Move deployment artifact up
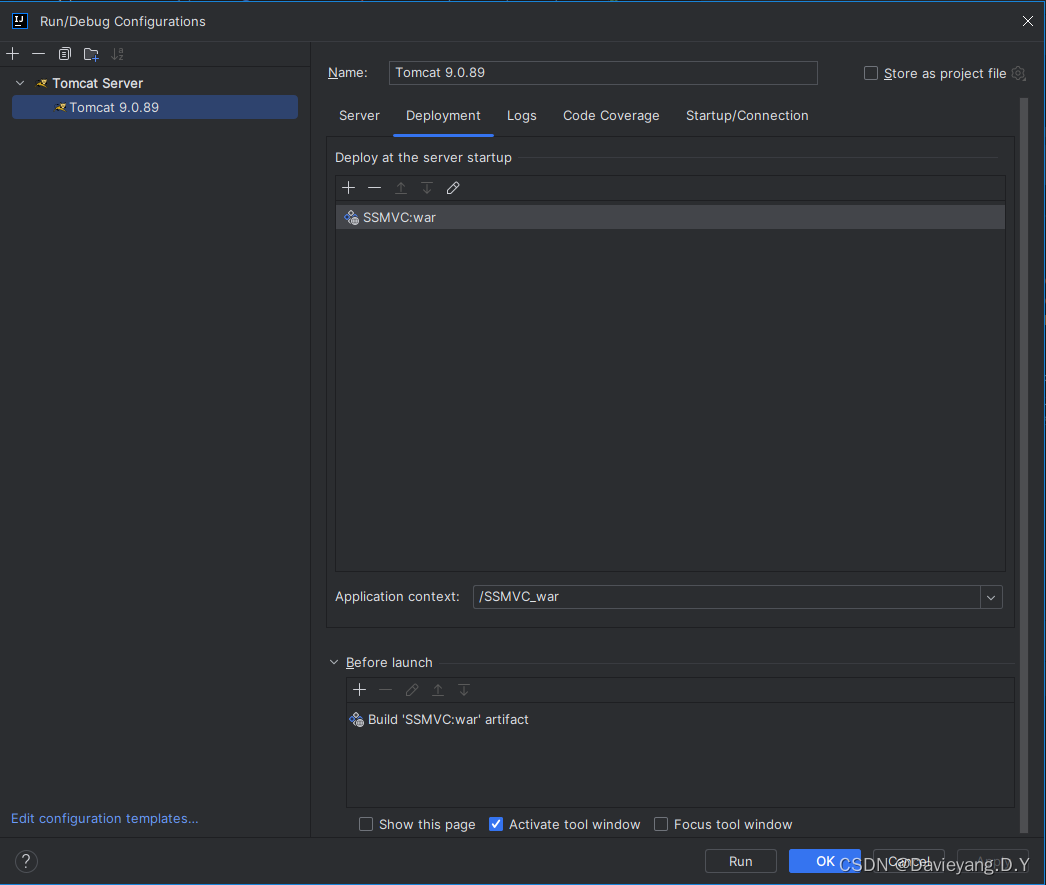The height and width of the screenshot is (885, 1046). (401, 188)
